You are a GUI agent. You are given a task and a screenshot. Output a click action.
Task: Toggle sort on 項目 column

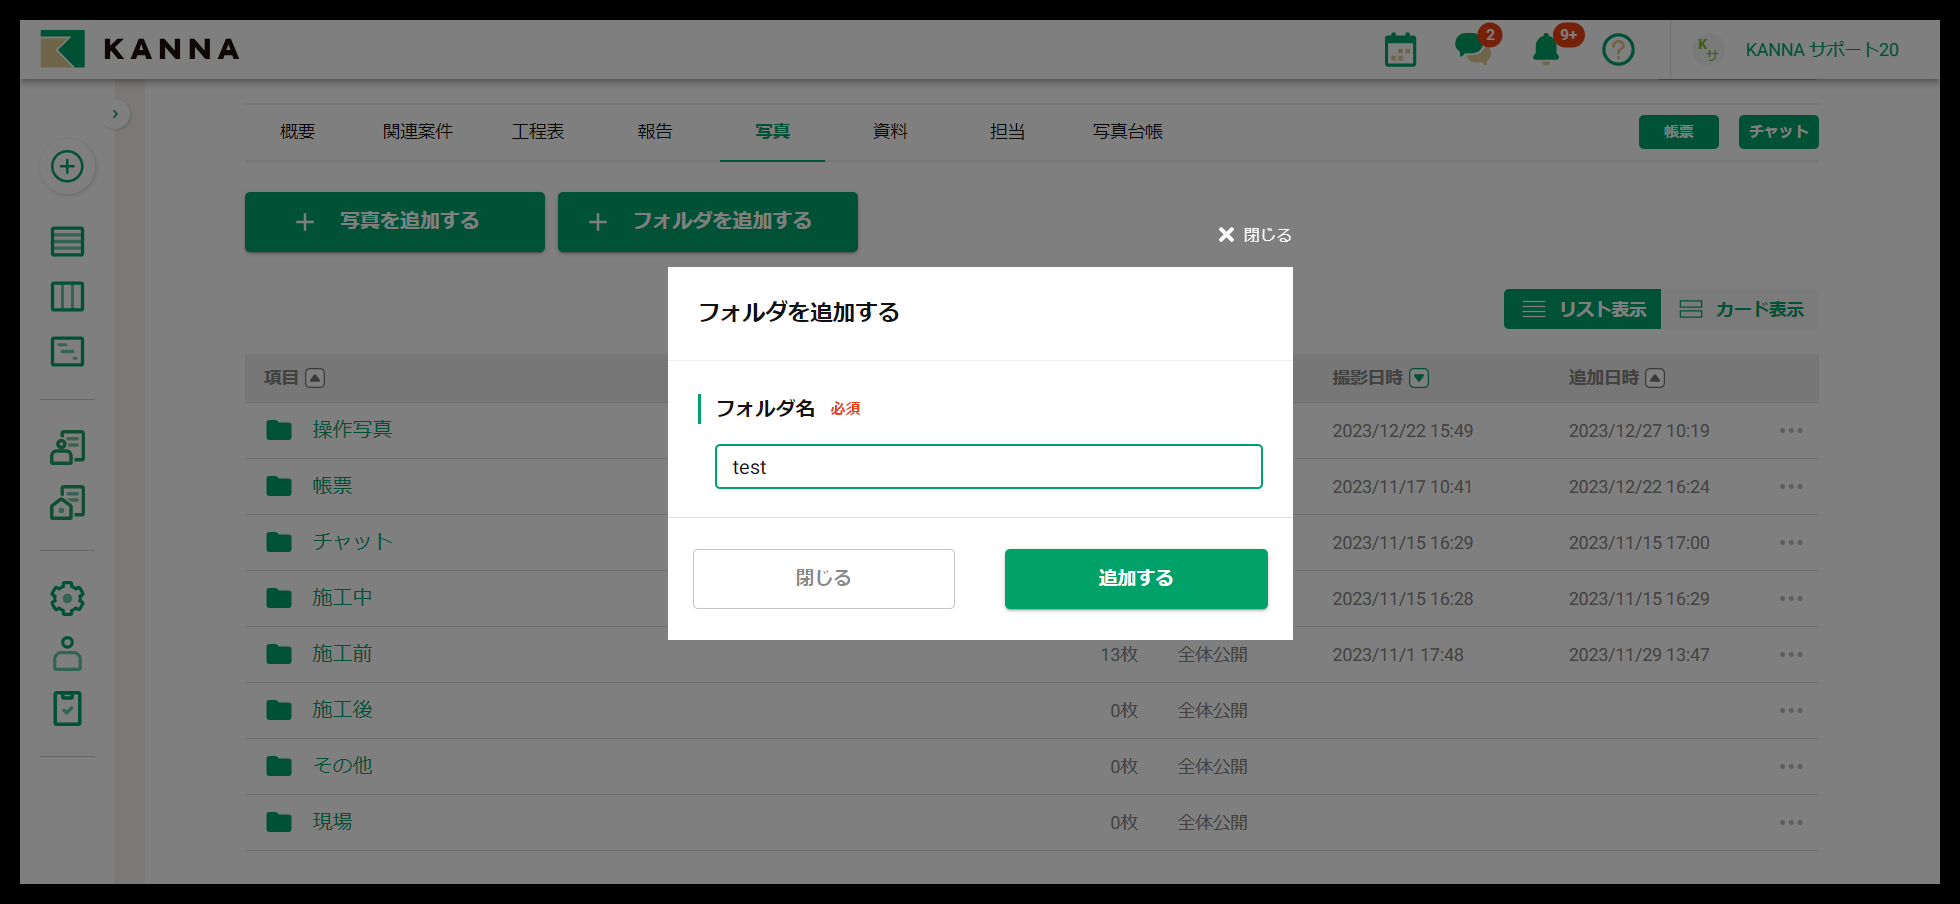(x=315, y=378)
